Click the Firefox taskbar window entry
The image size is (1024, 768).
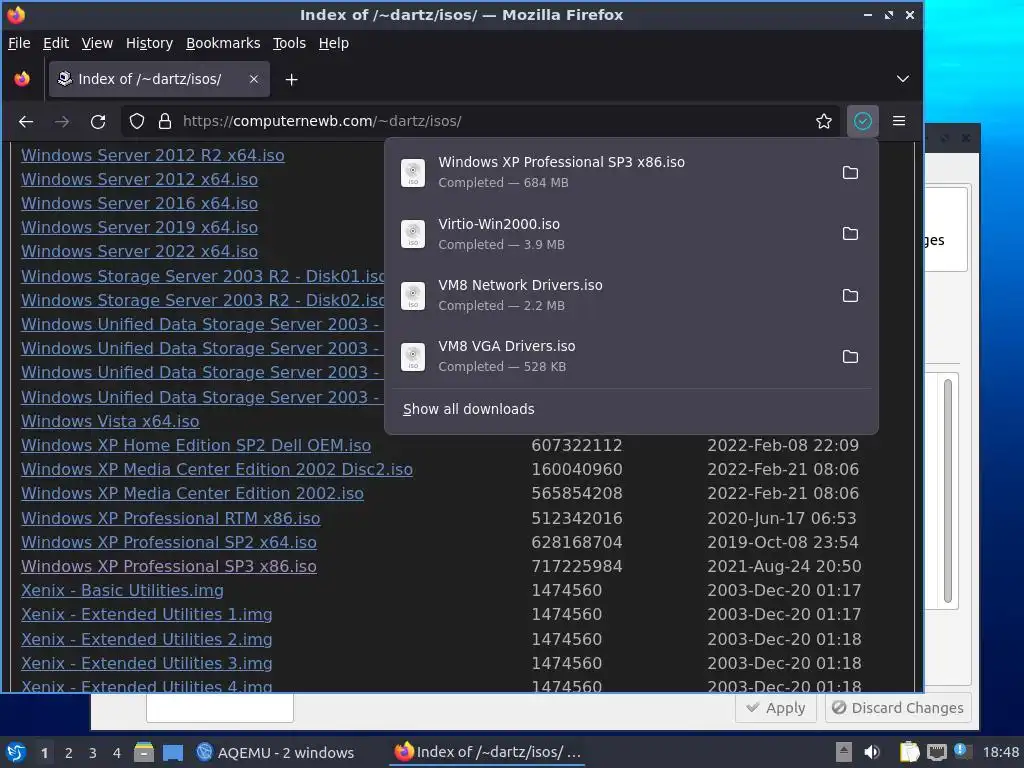click(488, 753)
